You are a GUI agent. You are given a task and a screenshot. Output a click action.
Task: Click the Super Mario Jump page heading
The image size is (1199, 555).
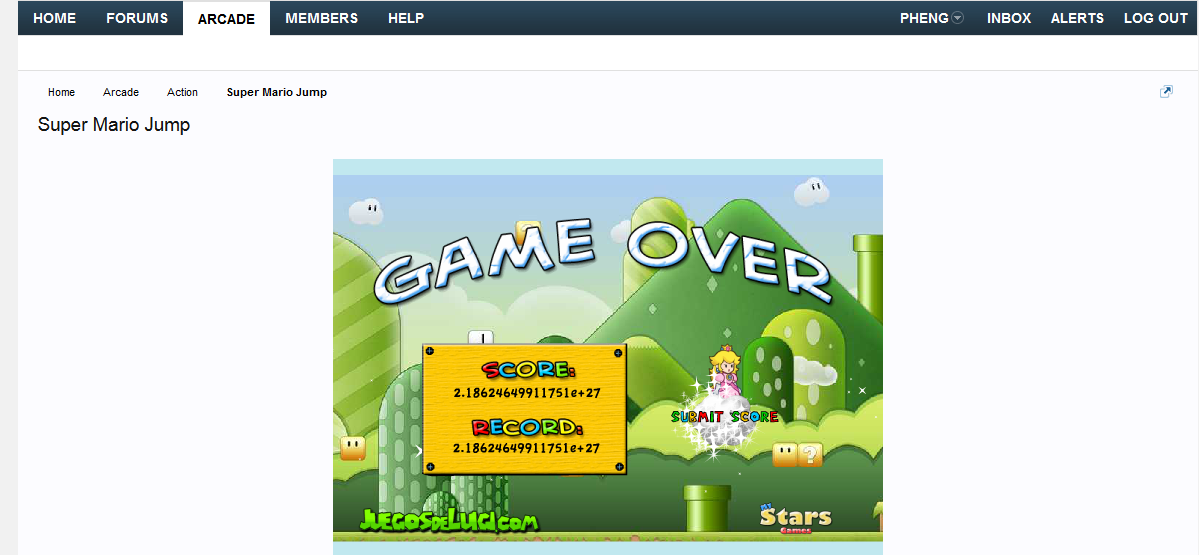(114, 125)
